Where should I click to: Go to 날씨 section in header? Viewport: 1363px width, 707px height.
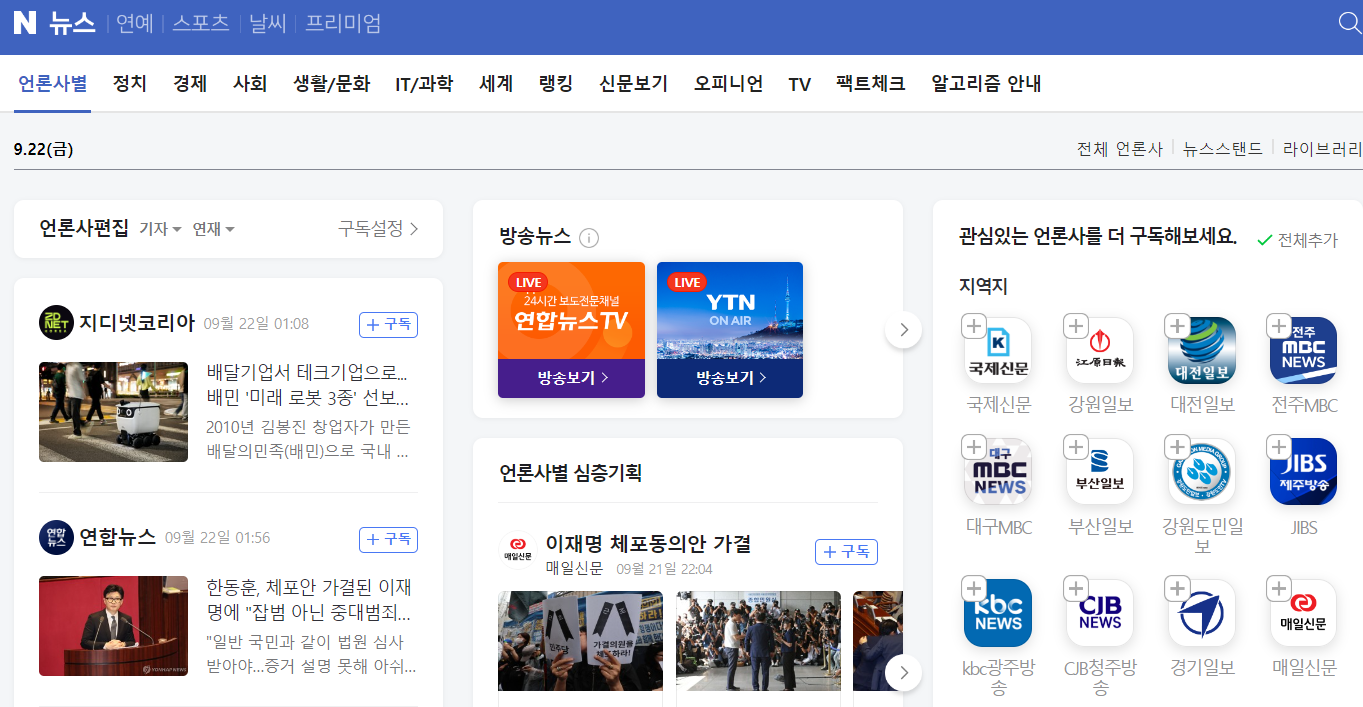coord(268,23)
